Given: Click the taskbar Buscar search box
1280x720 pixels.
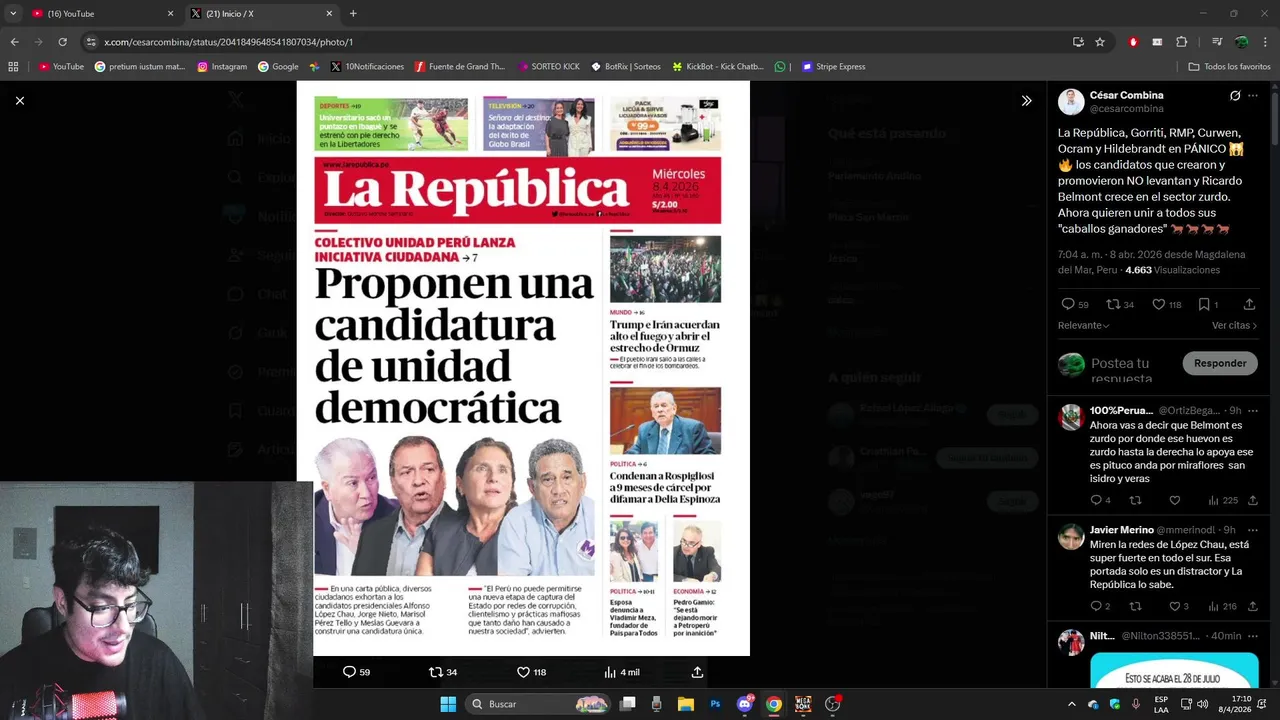Looking at the screenshot, I should pos(540,704).
